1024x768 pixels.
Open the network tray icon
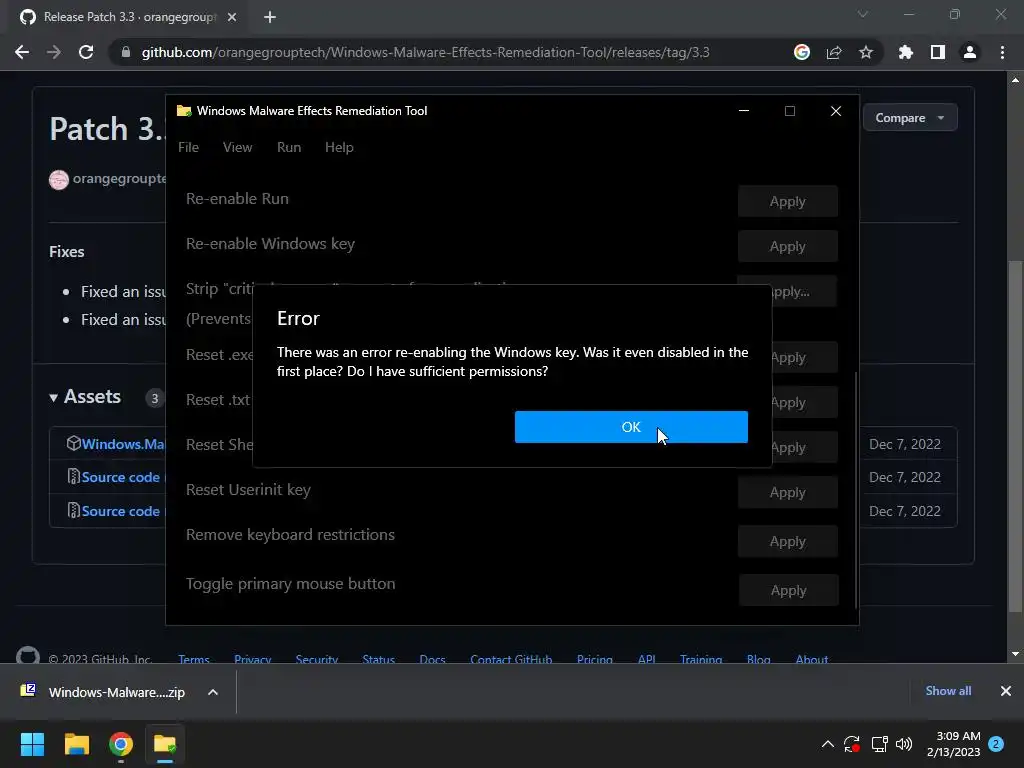tap(879, 744)
